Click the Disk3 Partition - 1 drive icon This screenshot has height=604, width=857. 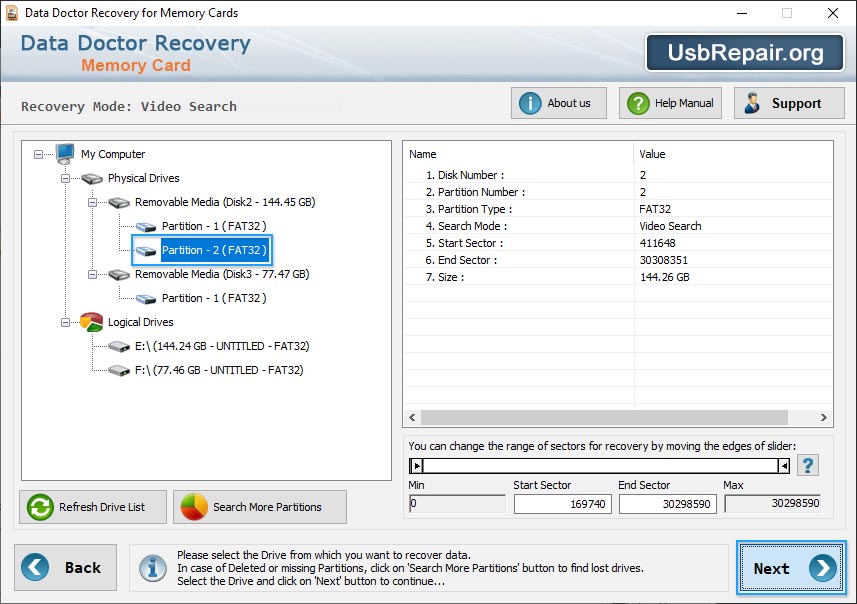coord(146,298)
